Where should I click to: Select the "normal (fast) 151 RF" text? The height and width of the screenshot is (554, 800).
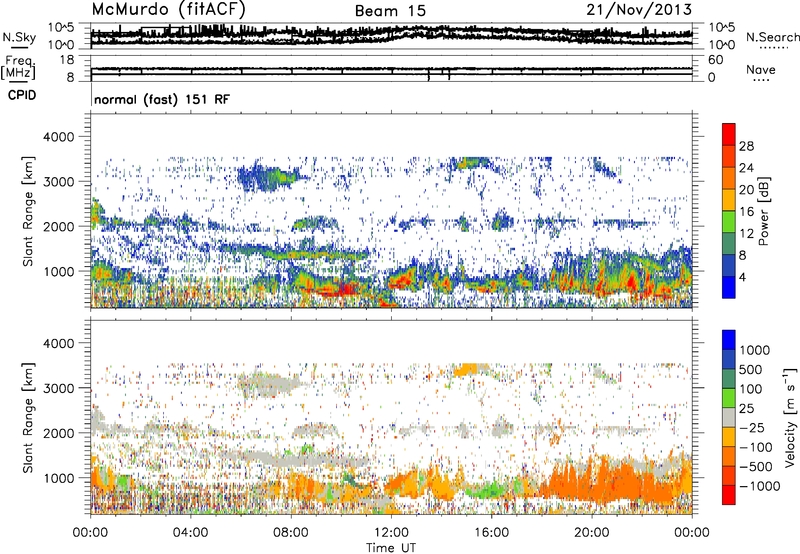(x=162, y=99)
